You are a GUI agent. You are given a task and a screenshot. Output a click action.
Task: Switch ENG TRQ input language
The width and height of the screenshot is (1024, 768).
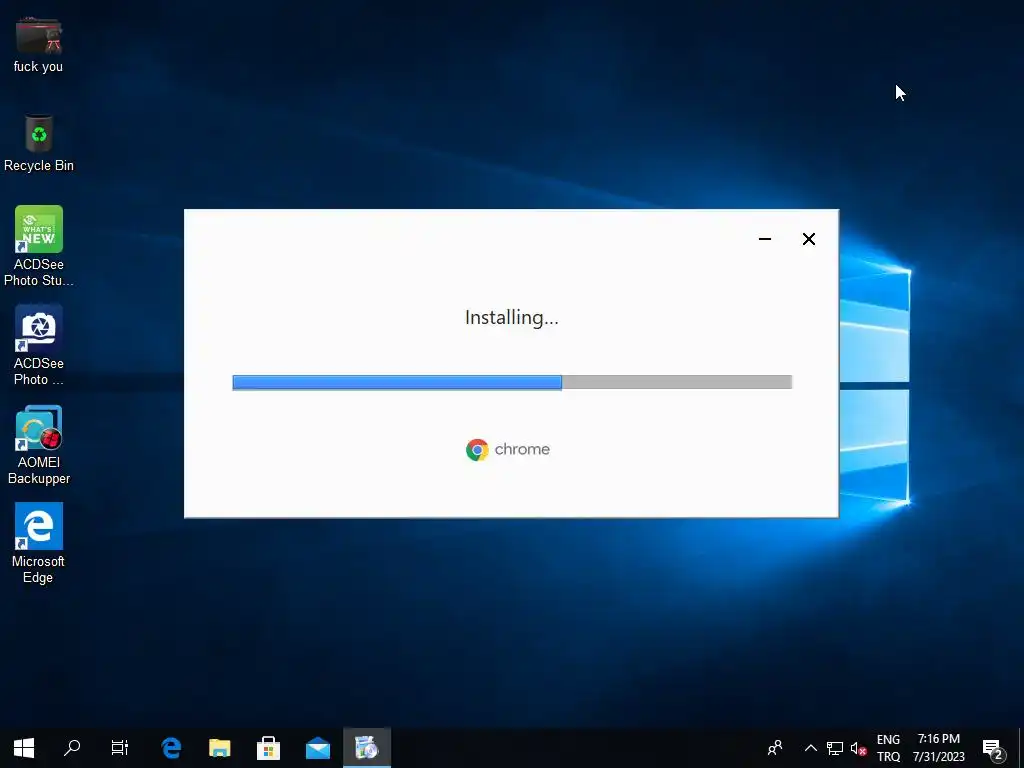(888, 748)
